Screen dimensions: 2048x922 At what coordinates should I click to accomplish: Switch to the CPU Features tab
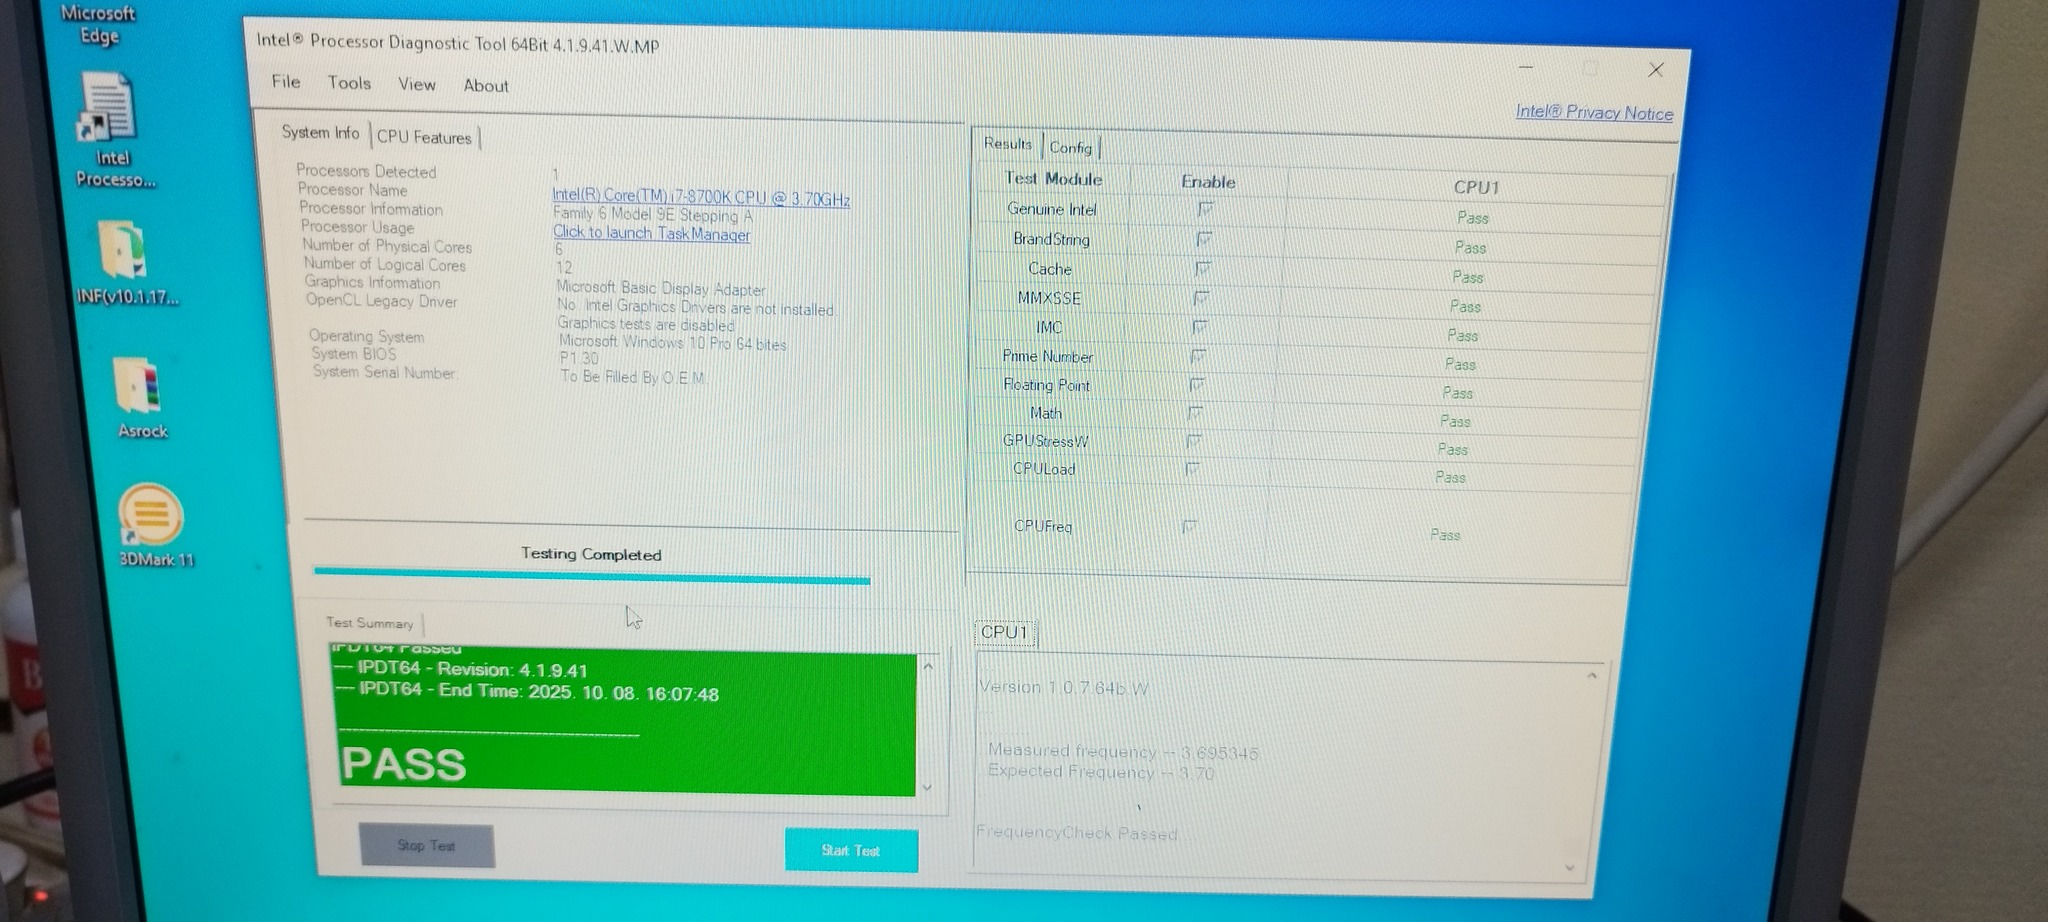pyautogui.click(x=424, y=137)
